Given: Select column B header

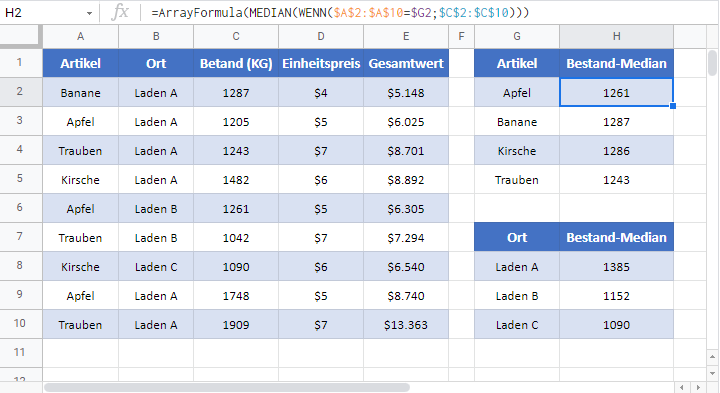Looking at the screenshot, I should coord(156,37).
